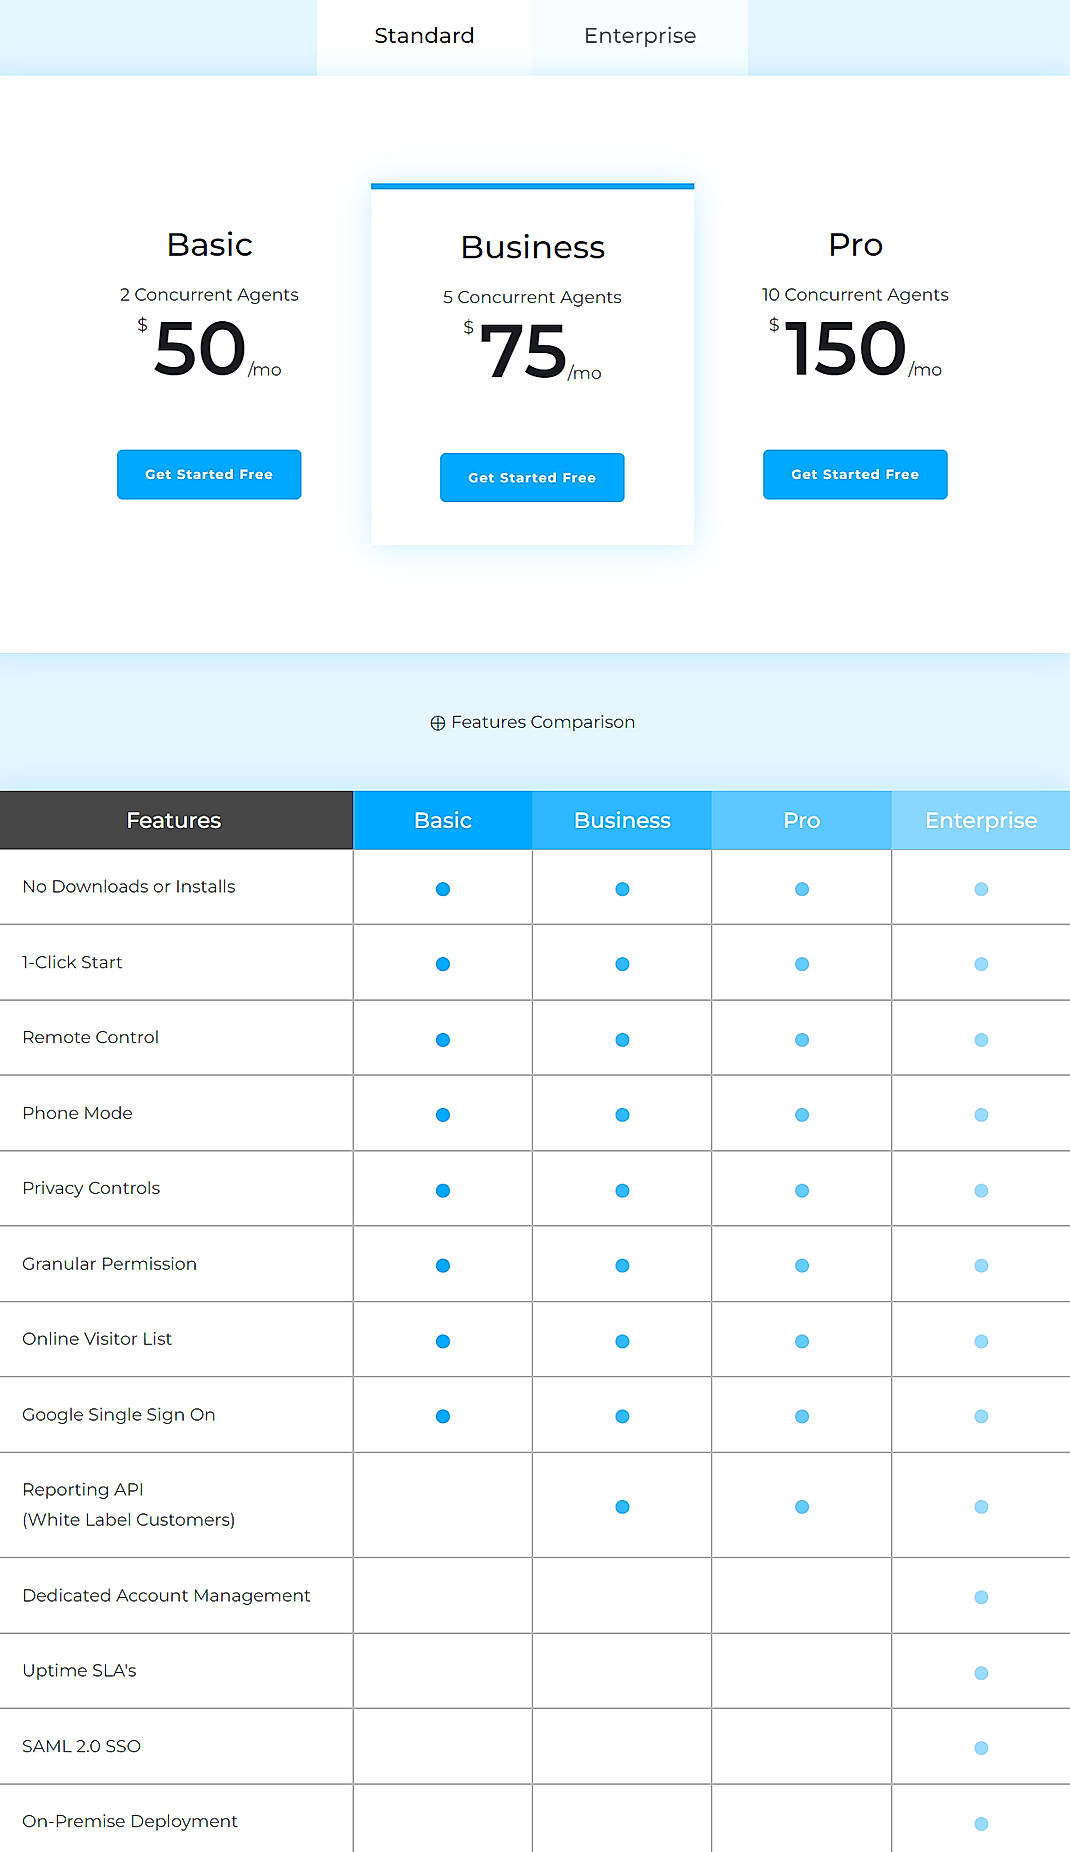This screenshot has width=1070, height=1852.
Task: Click Enterprise dot for 1-Click Start
Action: click(981, 964)
